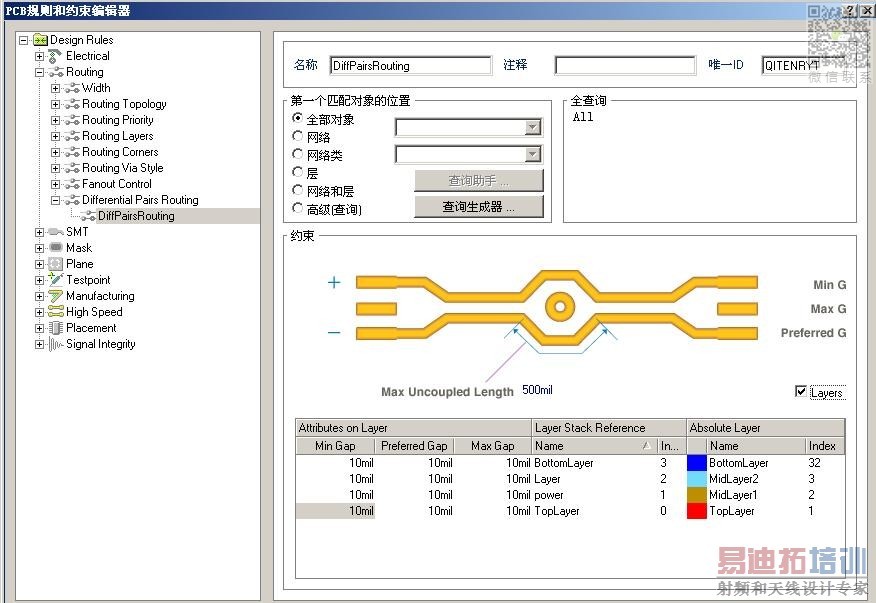Select the 层 radio button

click(298, 172)
